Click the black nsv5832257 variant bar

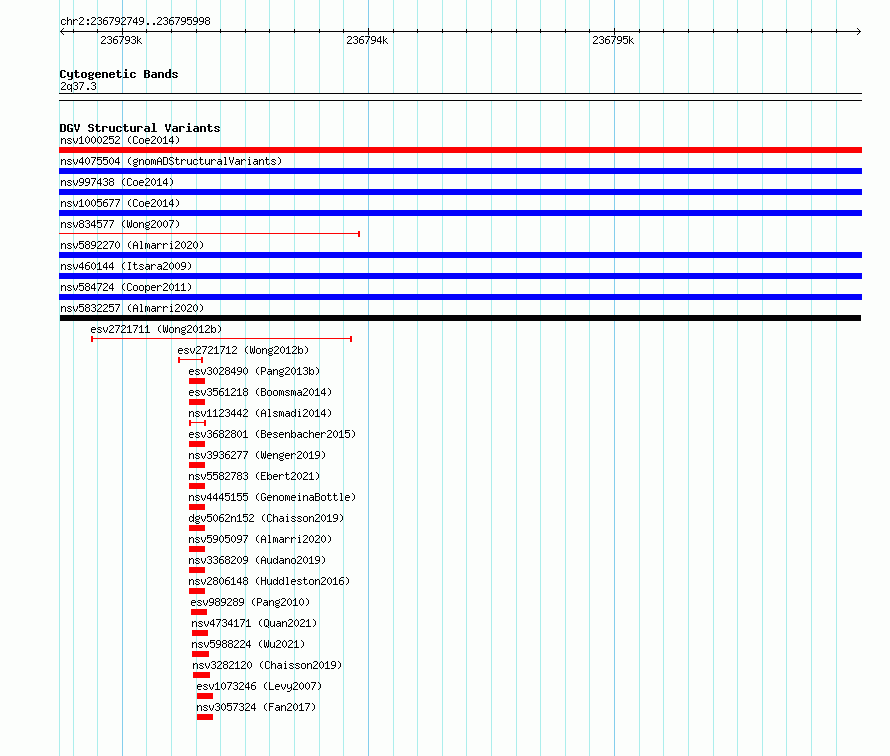tap(460, 318)
